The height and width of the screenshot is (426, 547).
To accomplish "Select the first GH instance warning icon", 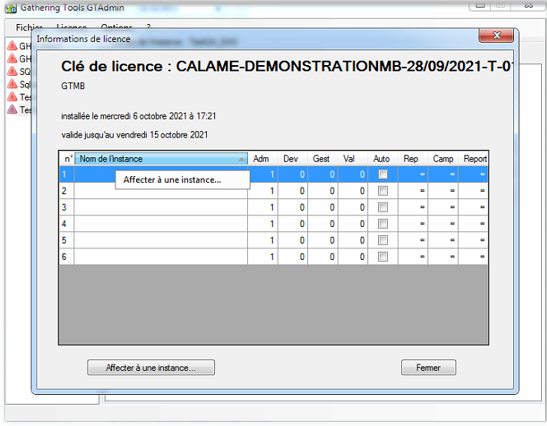I will tap(13, 45).
